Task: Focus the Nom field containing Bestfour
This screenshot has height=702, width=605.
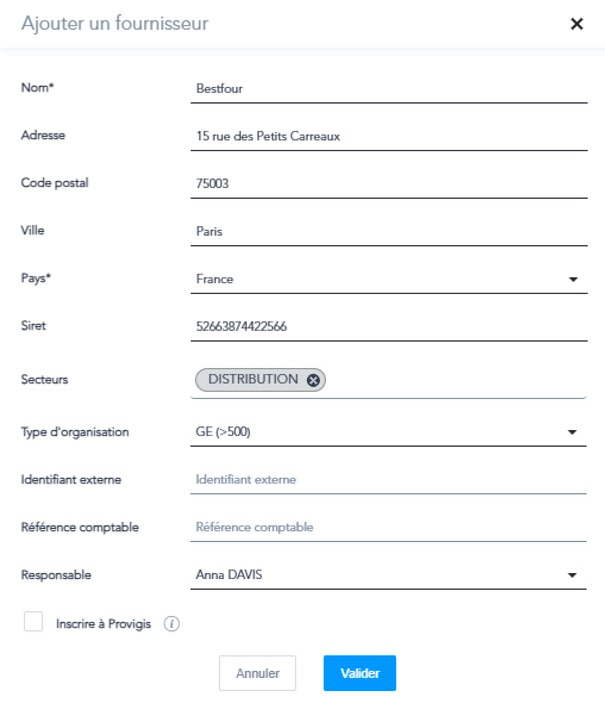Action: pos(390,88)
